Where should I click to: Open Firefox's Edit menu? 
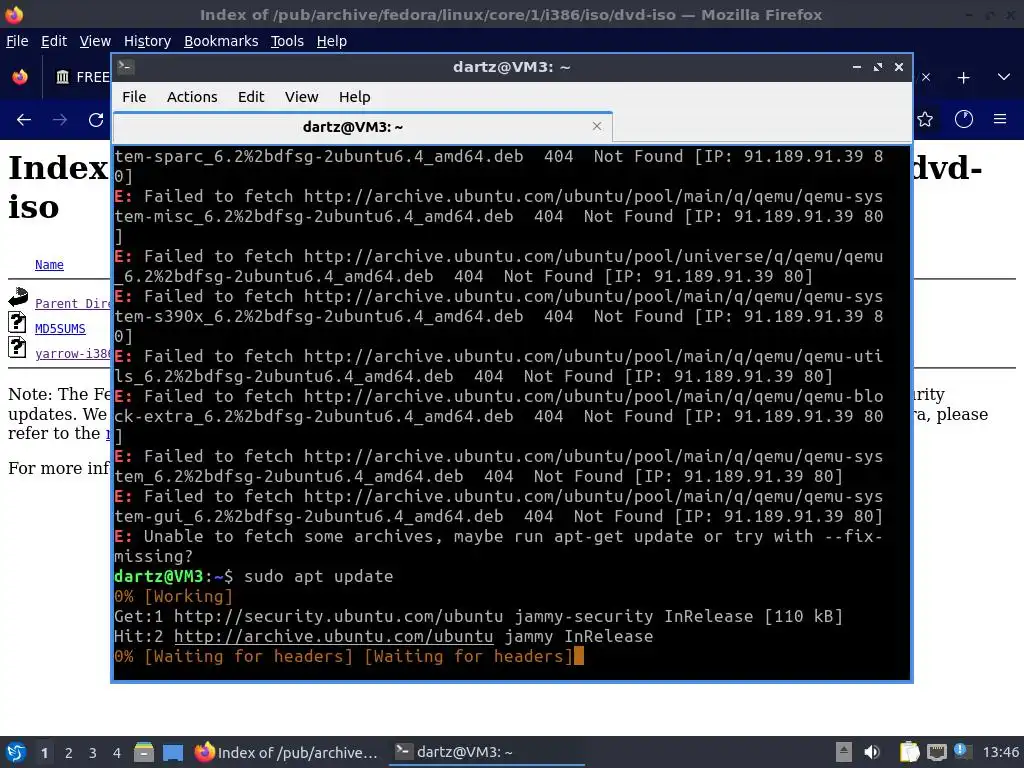point(54,41)
